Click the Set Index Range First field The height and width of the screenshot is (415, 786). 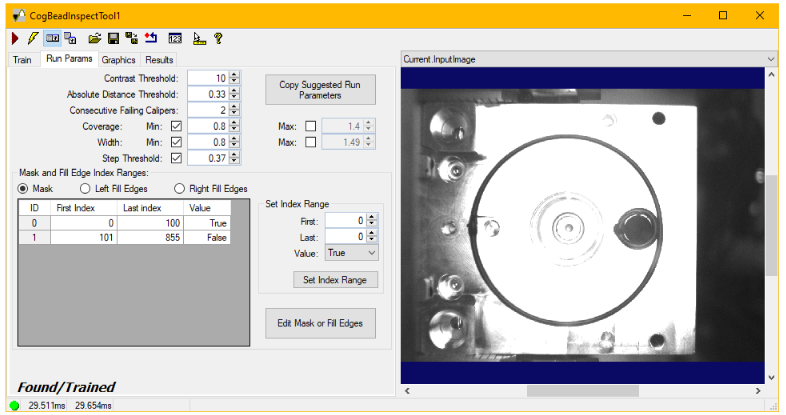point(345,221)
